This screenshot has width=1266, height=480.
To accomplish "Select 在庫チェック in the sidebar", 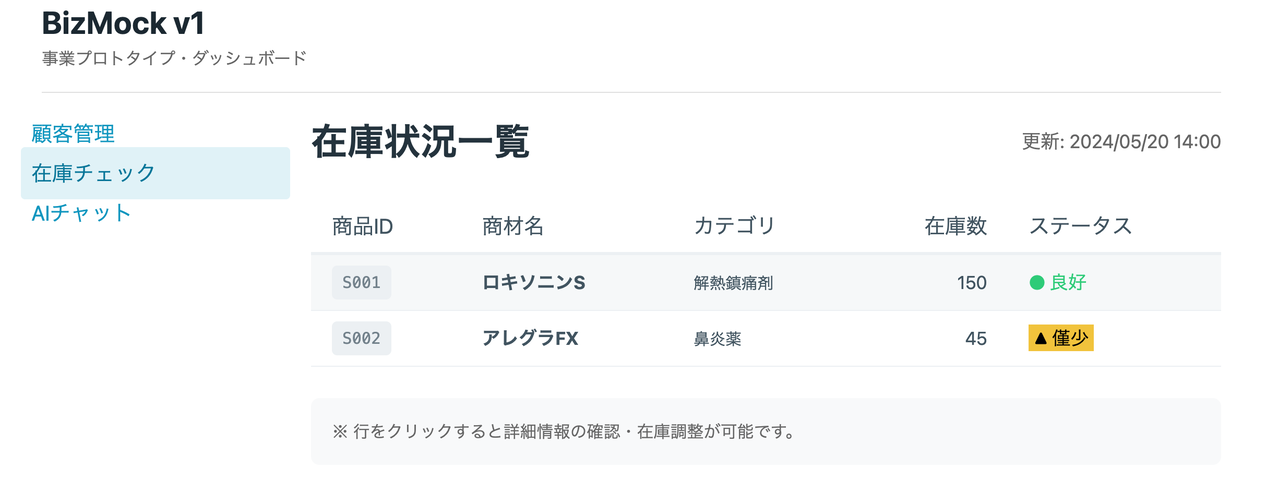I will point(94,173).
